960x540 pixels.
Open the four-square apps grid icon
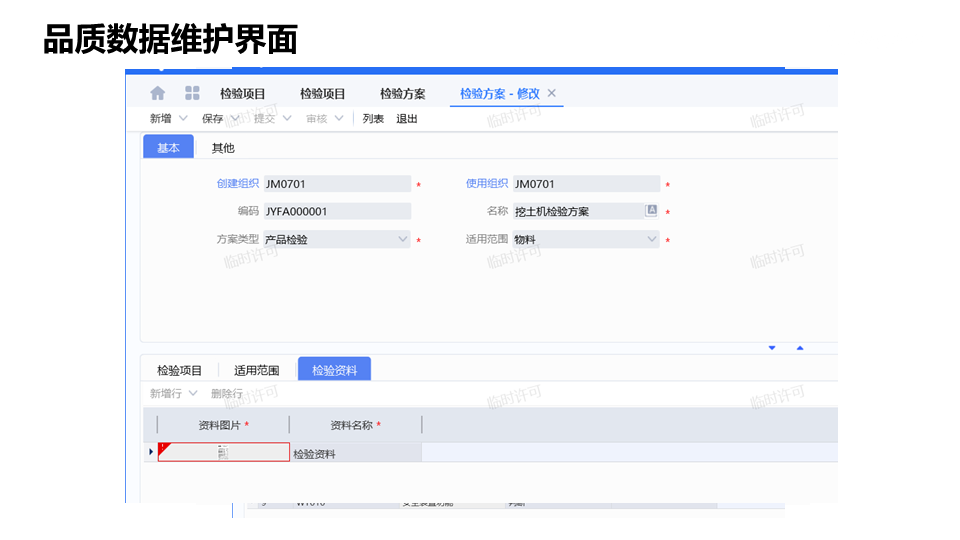192,93
